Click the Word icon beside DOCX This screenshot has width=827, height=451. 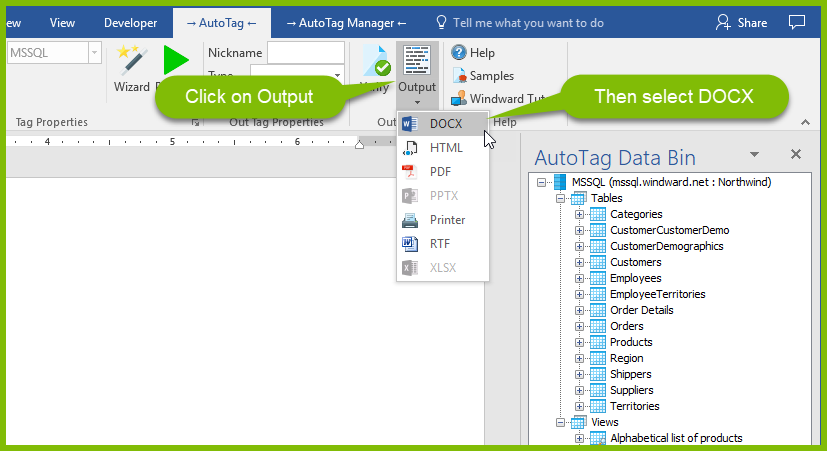coord(410,124)
